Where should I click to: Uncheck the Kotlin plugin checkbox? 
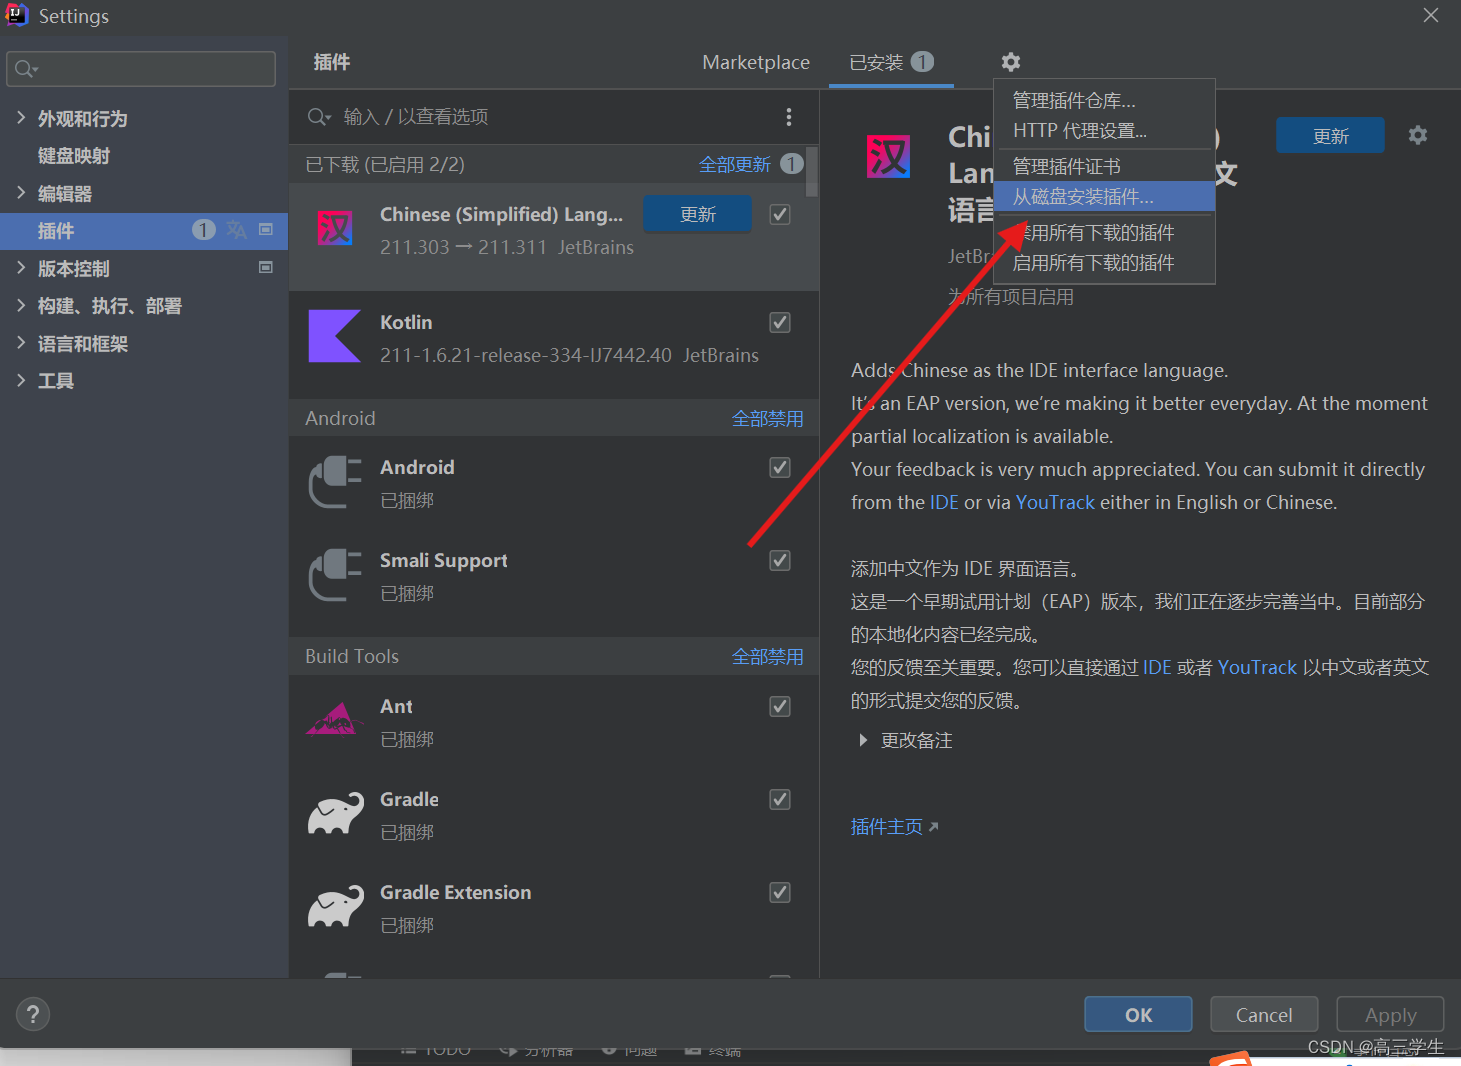(779, 322)
